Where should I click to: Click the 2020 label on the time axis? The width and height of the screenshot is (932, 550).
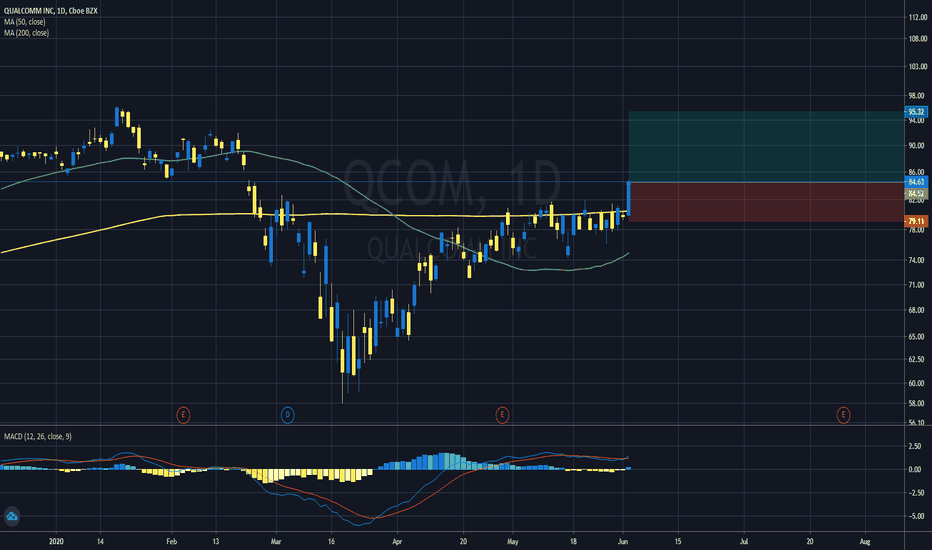(56, 542)
